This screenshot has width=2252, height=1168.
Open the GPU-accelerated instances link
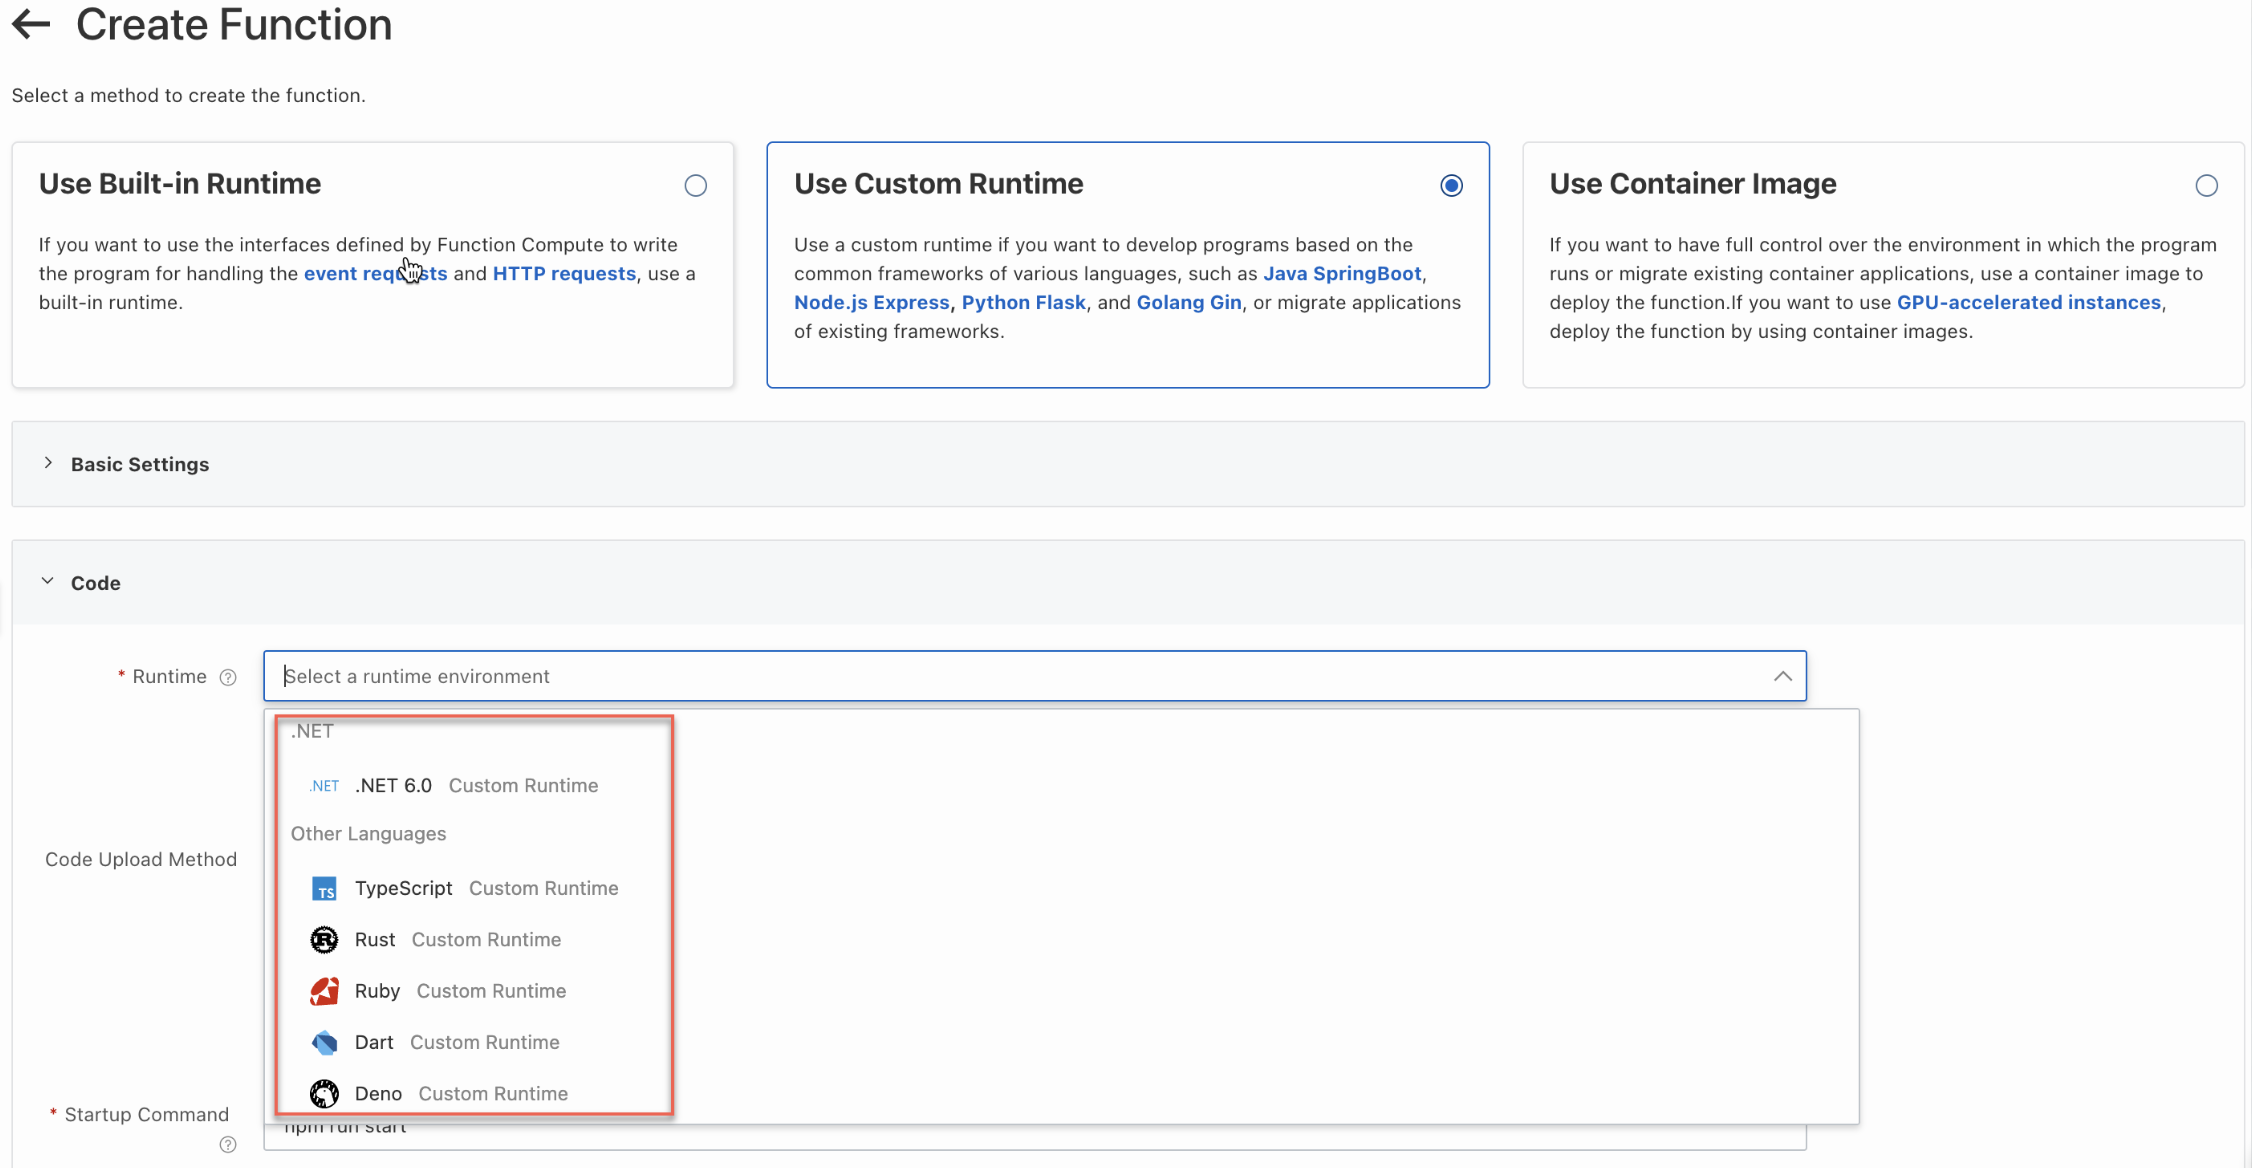[2029, 302]
